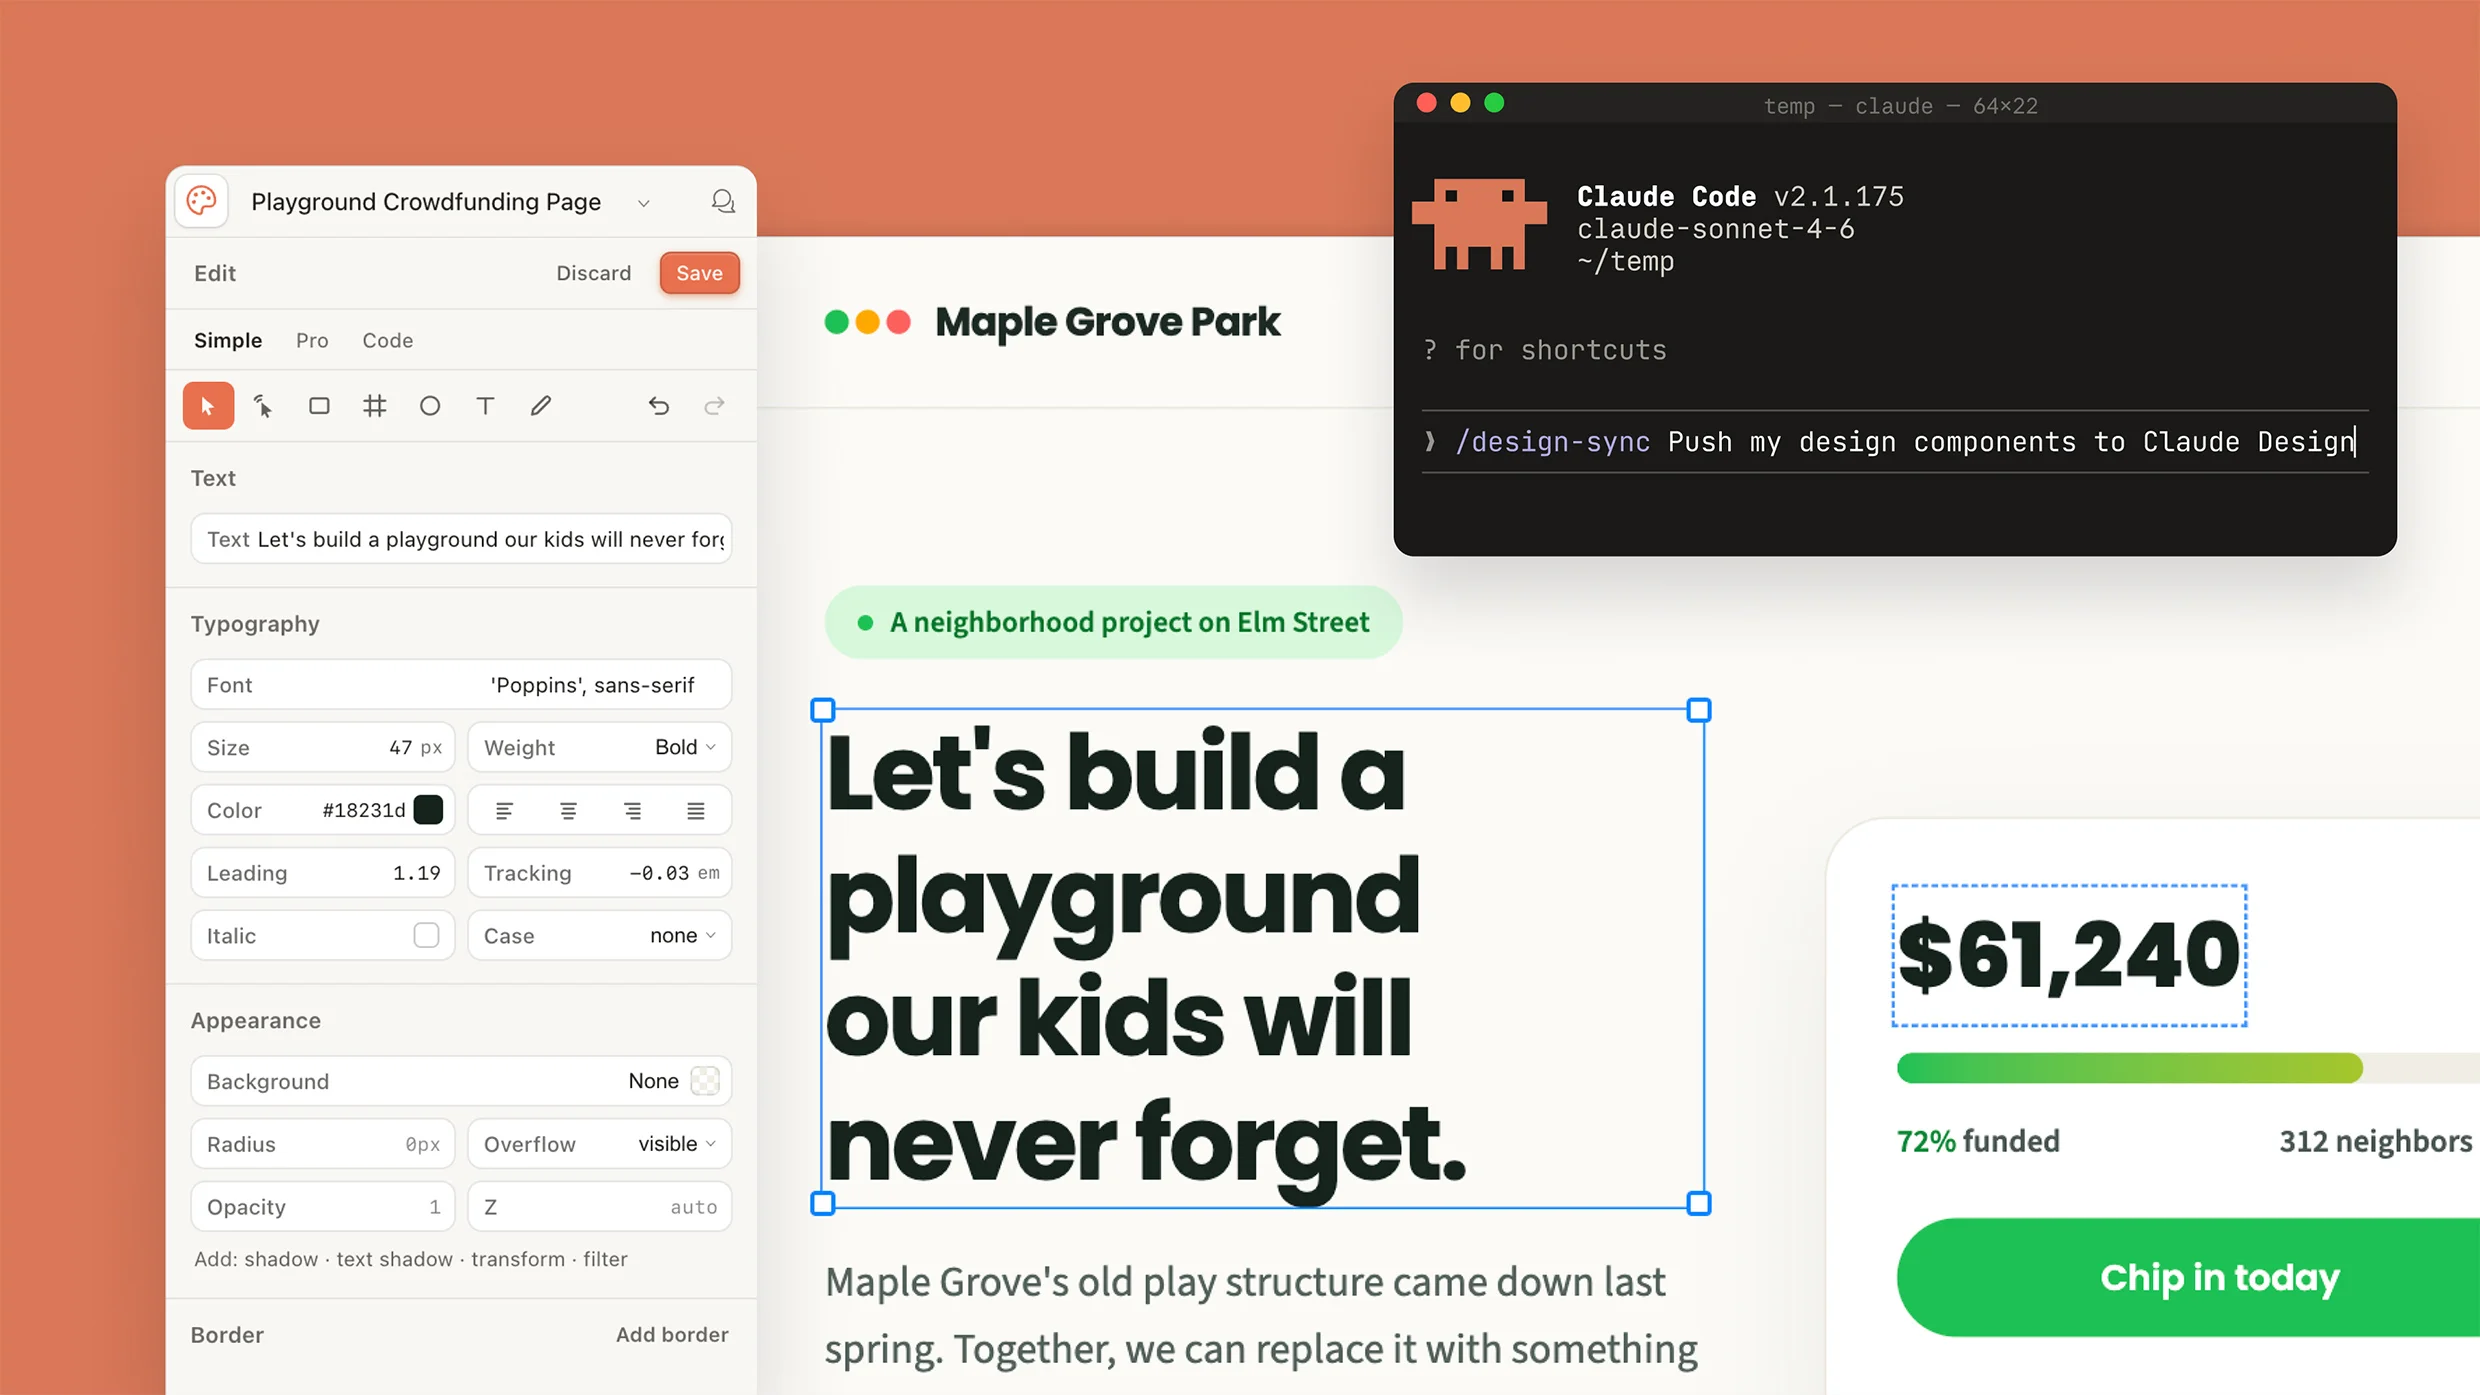Select the arrow pointer tool

coord(208,405)
